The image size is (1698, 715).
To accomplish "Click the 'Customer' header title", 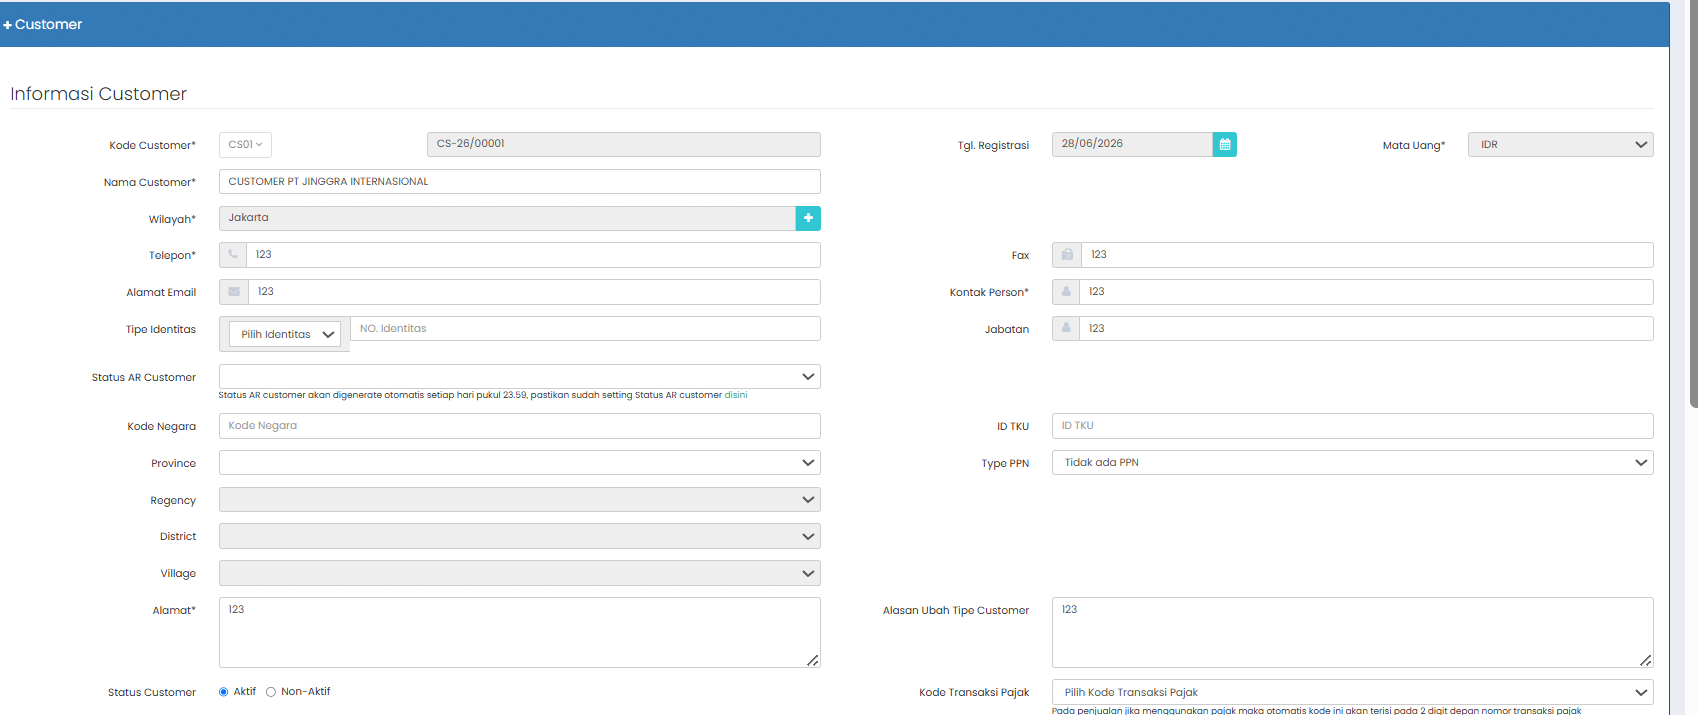I will [48, 25].
